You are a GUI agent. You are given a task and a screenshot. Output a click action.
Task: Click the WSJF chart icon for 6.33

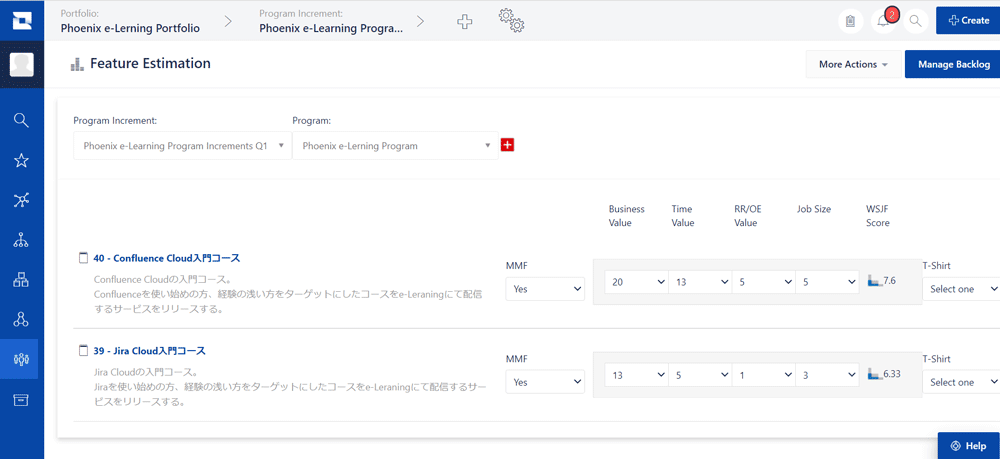coord(876,374)
